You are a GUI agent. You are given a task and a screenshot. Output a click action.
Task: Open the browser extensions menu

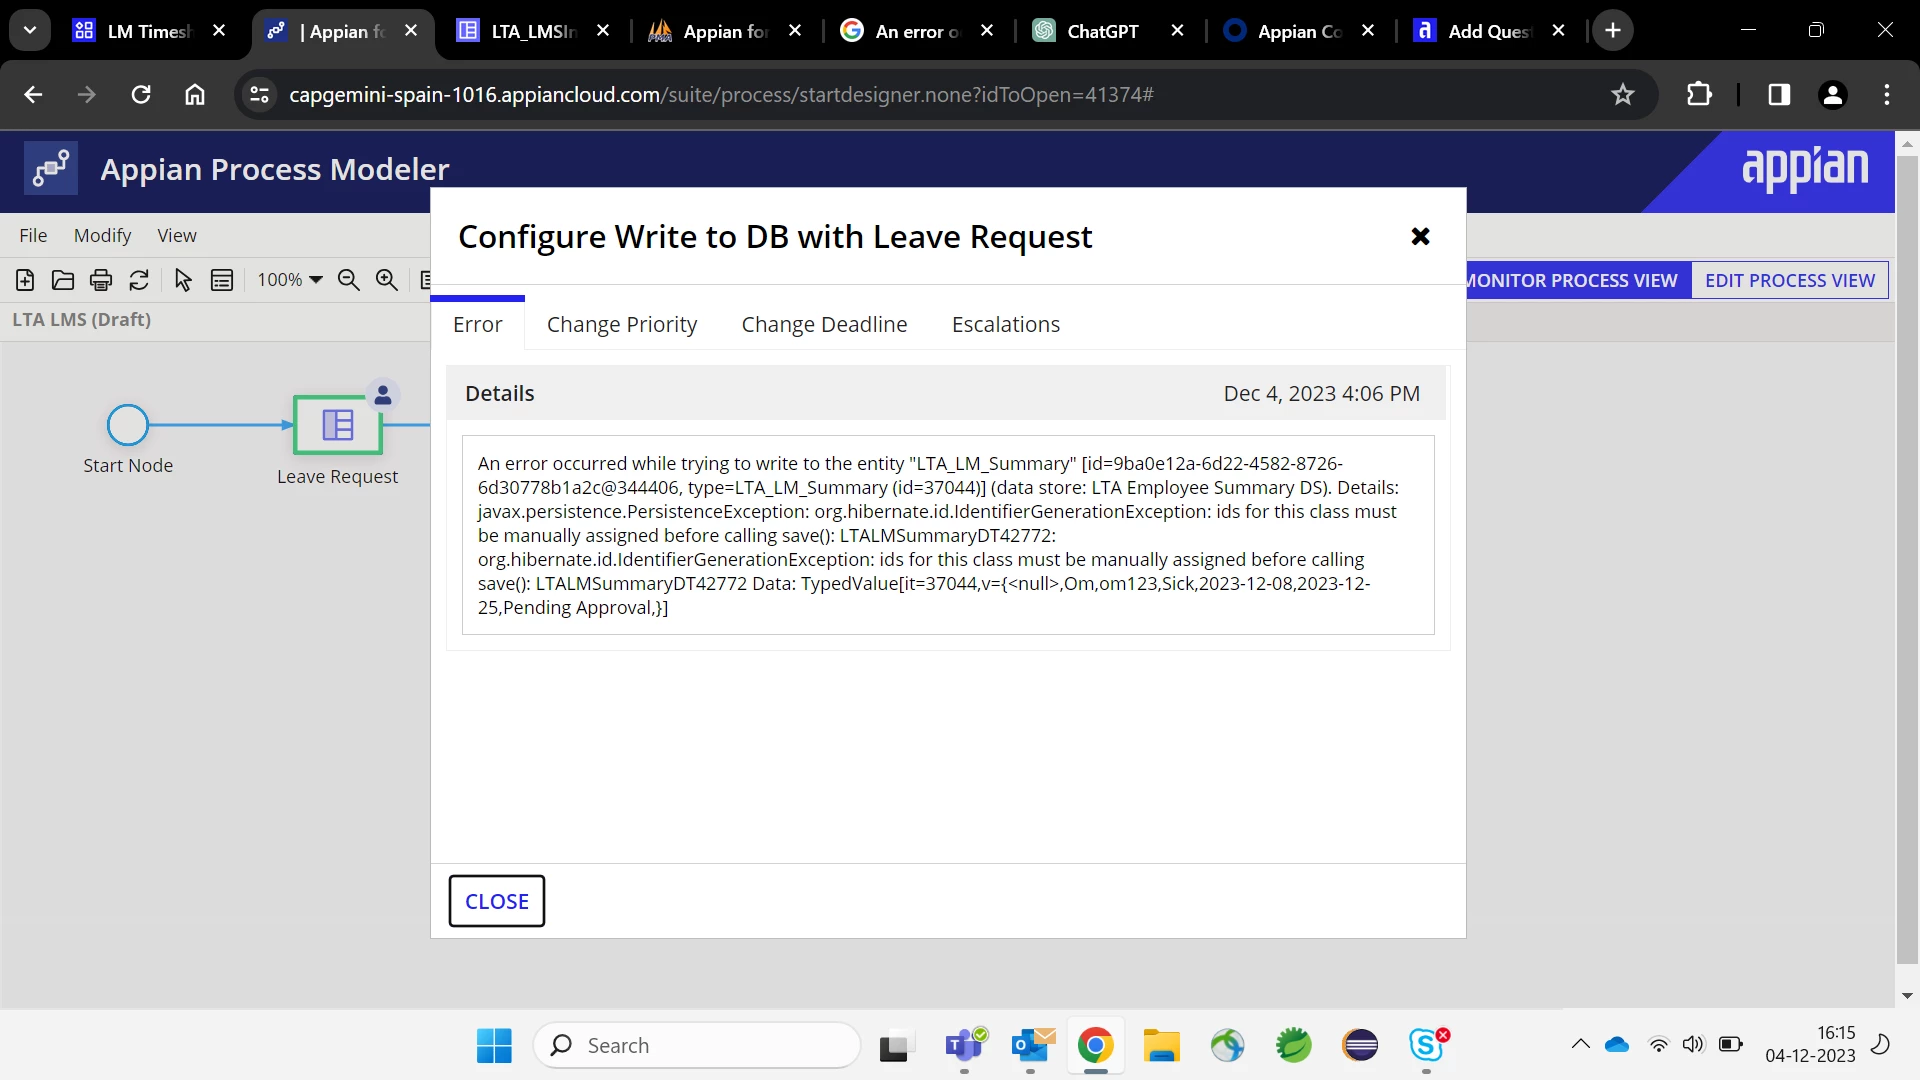(1699, 95)
